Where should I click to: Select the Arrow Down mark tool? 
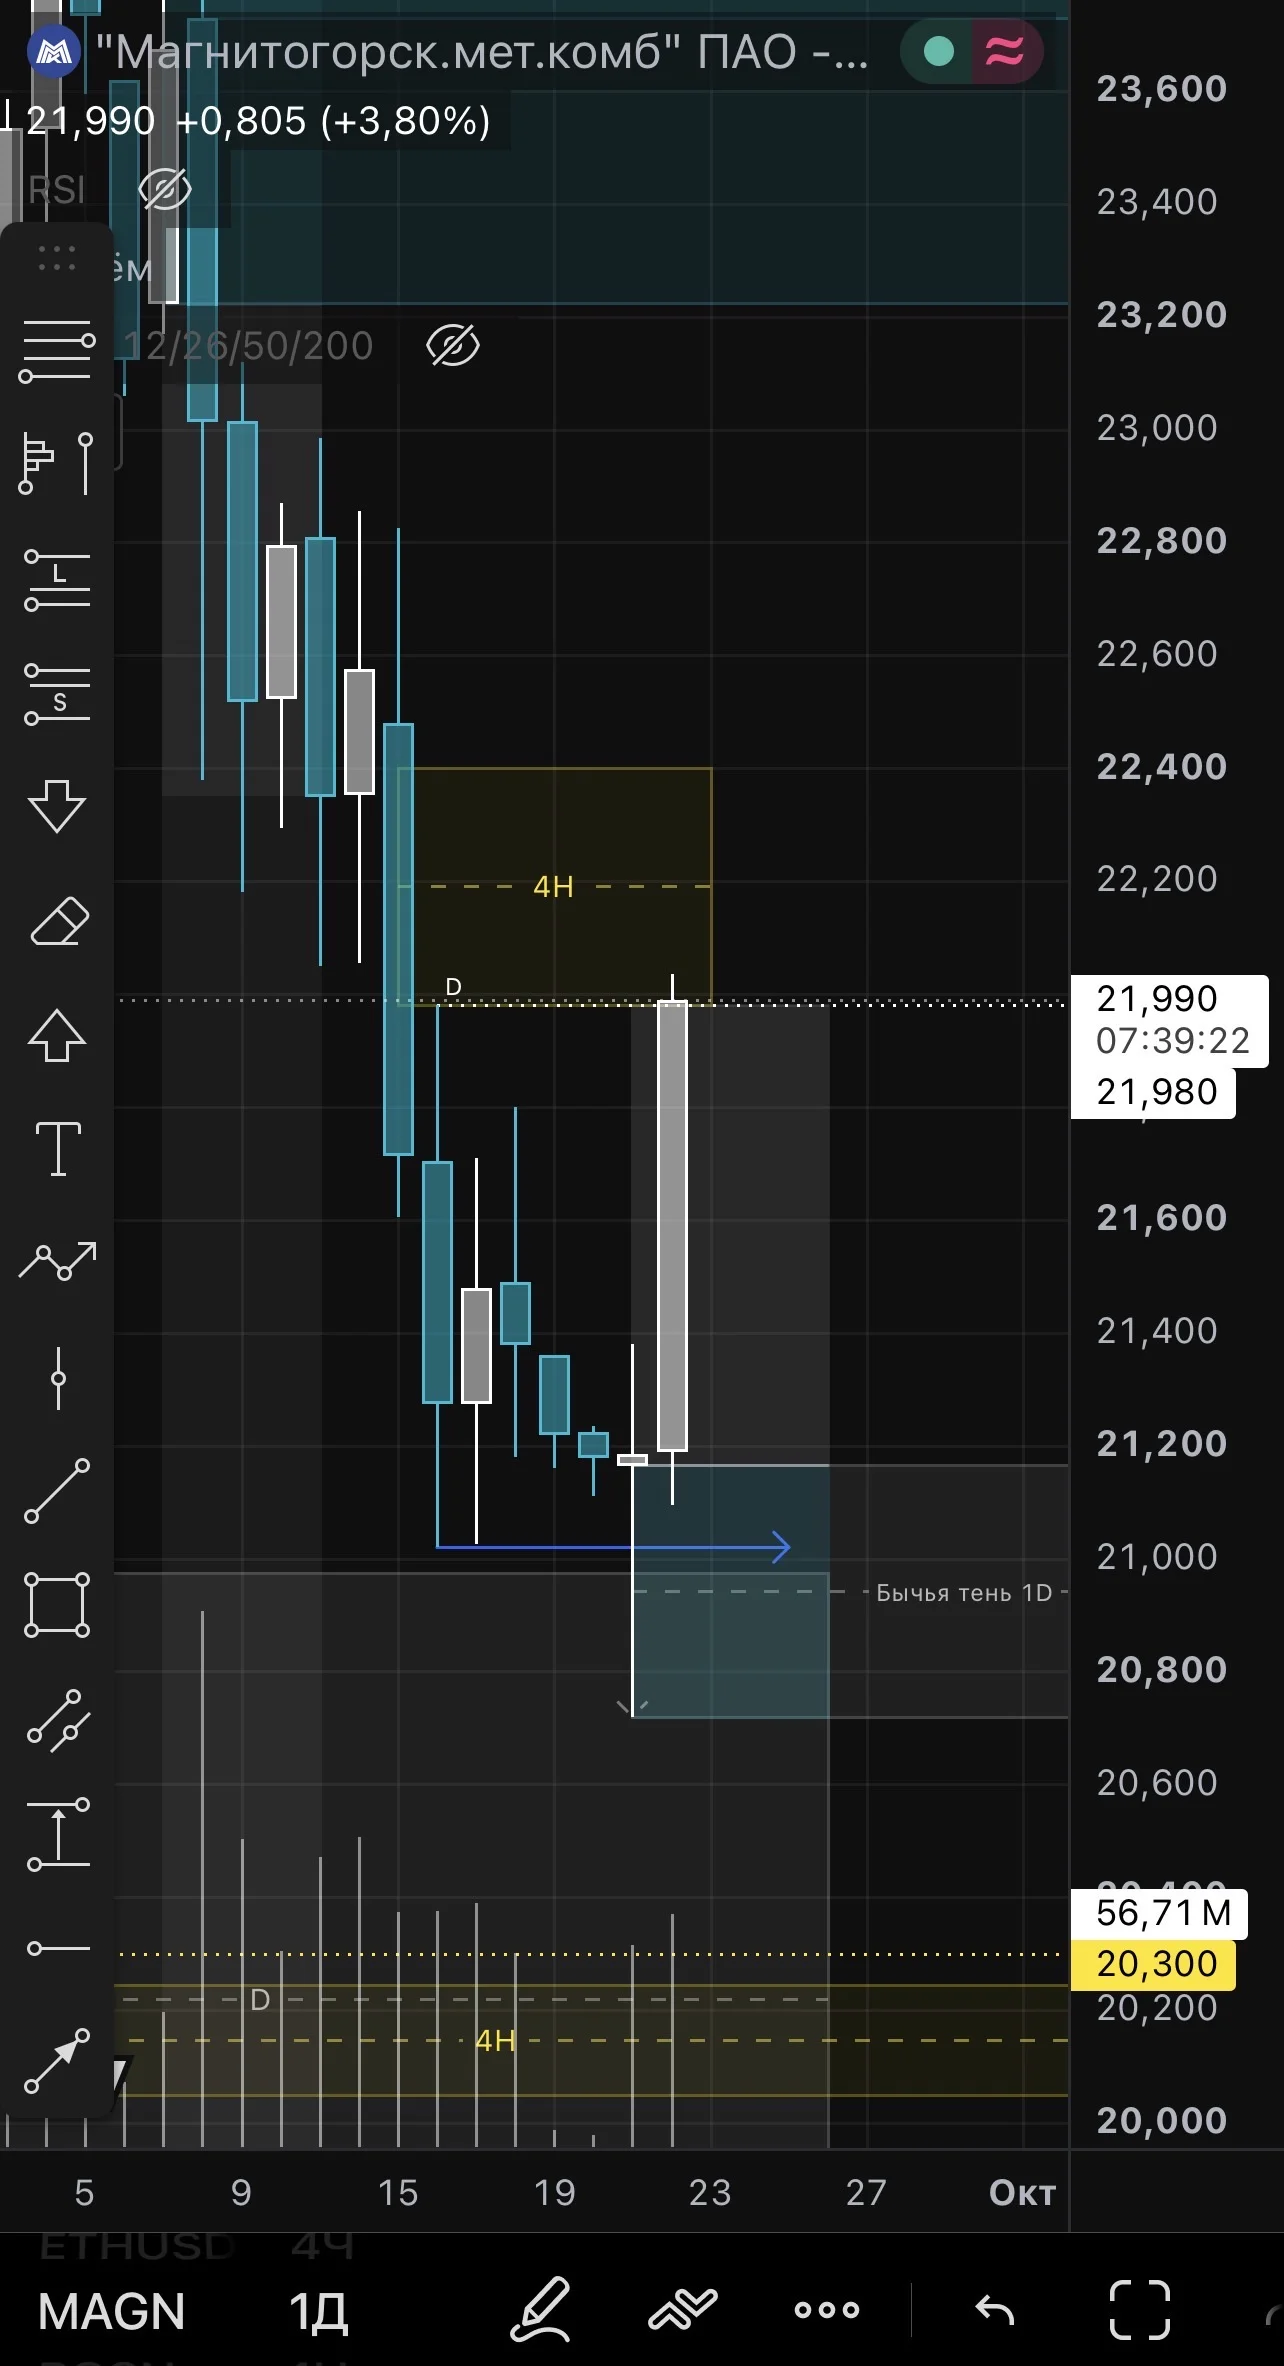pyautogui.click(x=57, y=806)
